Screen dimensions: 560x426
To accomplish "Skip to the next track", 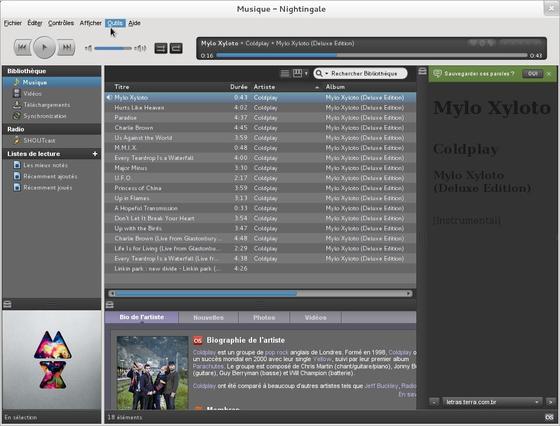I will (66, 47).
